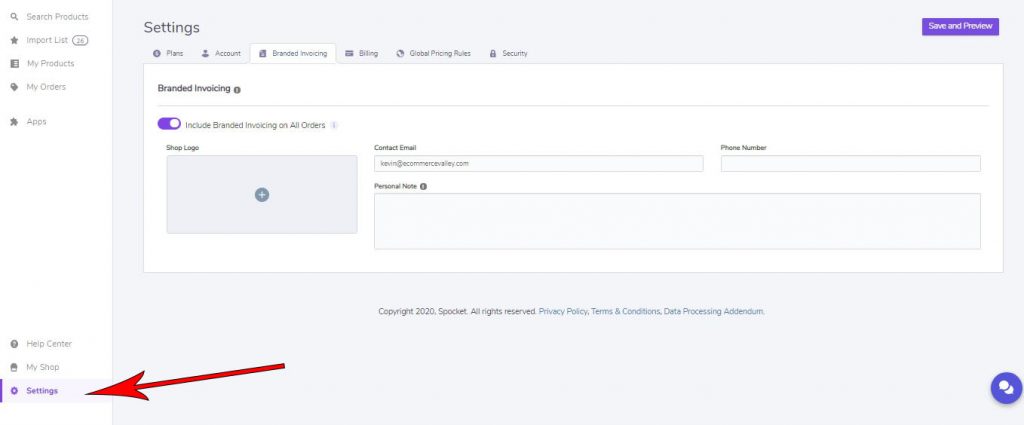Click the shop icon beside My Shop
This screenshot has height=425, width=1024.
point(14,367)
